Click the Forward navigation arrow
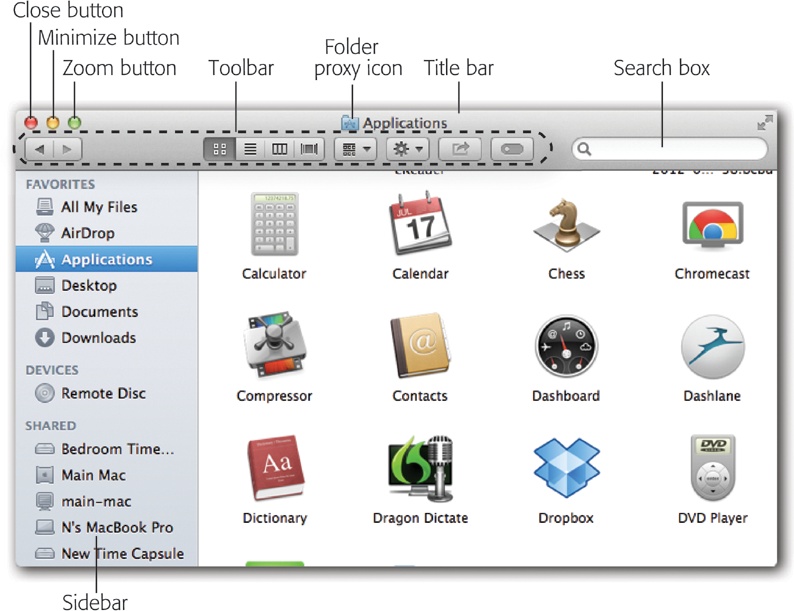The height and width of the screenshot is (611, 794). point(67,149)
